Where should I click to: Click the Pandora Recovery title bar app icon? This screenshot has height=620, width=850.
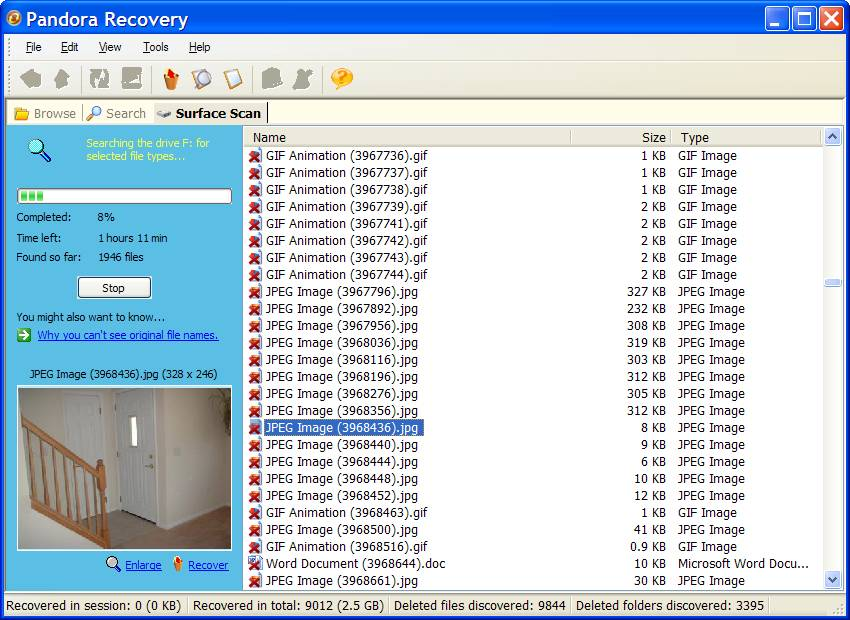pyautogui.click(x=14, y=19)
